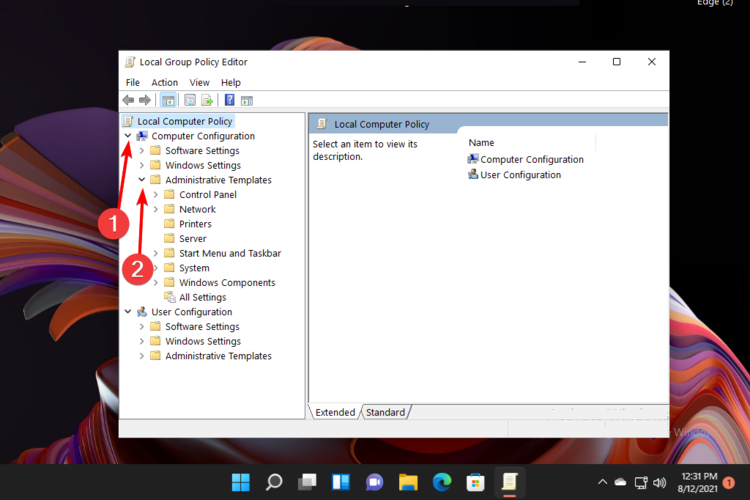Select Computer Configuration in the tree

203,136
